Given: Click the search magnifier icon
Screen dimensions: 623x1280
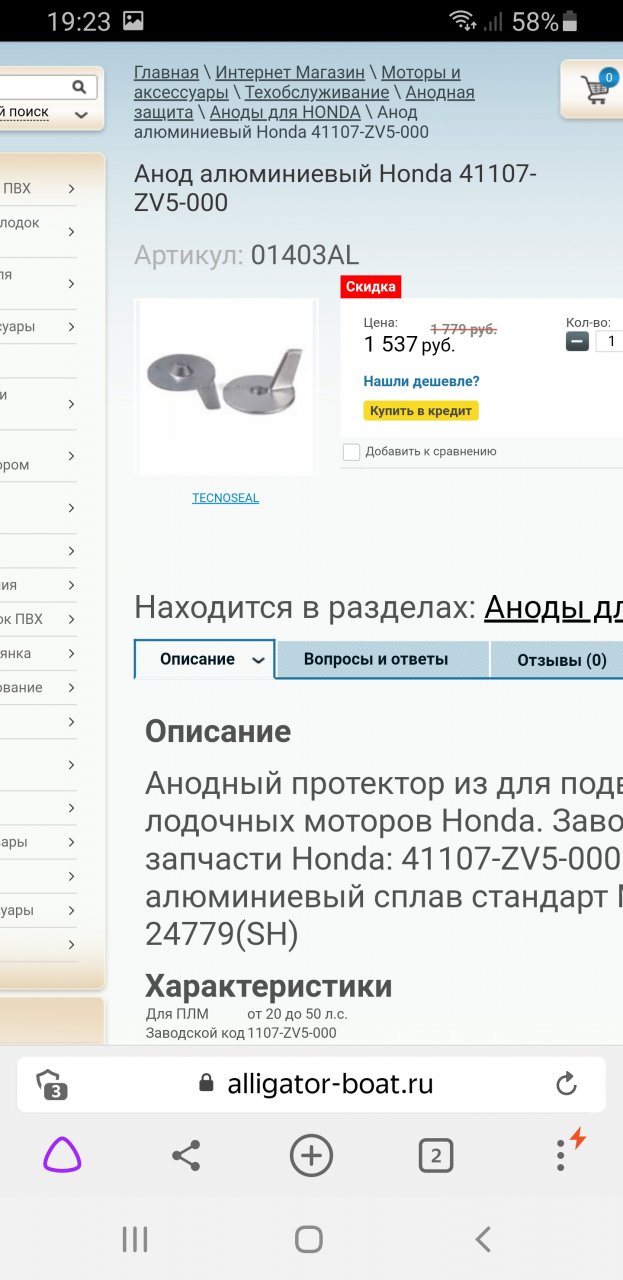Looking at the screenshot, I should [x=80, y=87].
